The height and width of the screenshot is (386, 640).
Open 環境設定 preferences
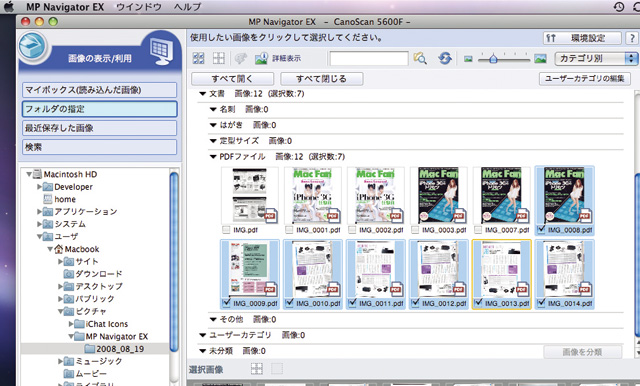(582, 38)
